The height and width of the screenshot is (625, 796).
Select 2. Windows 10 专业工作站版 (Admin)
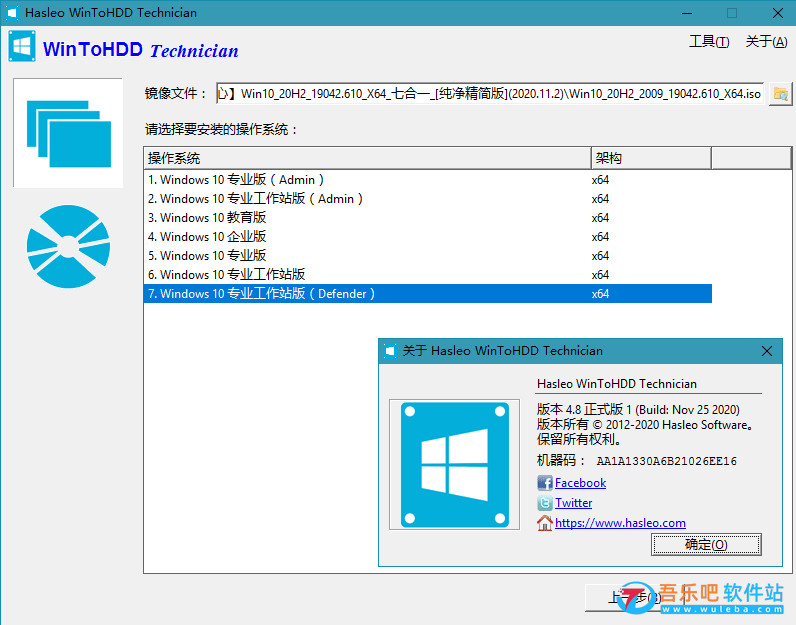click(x=427, y=199)
